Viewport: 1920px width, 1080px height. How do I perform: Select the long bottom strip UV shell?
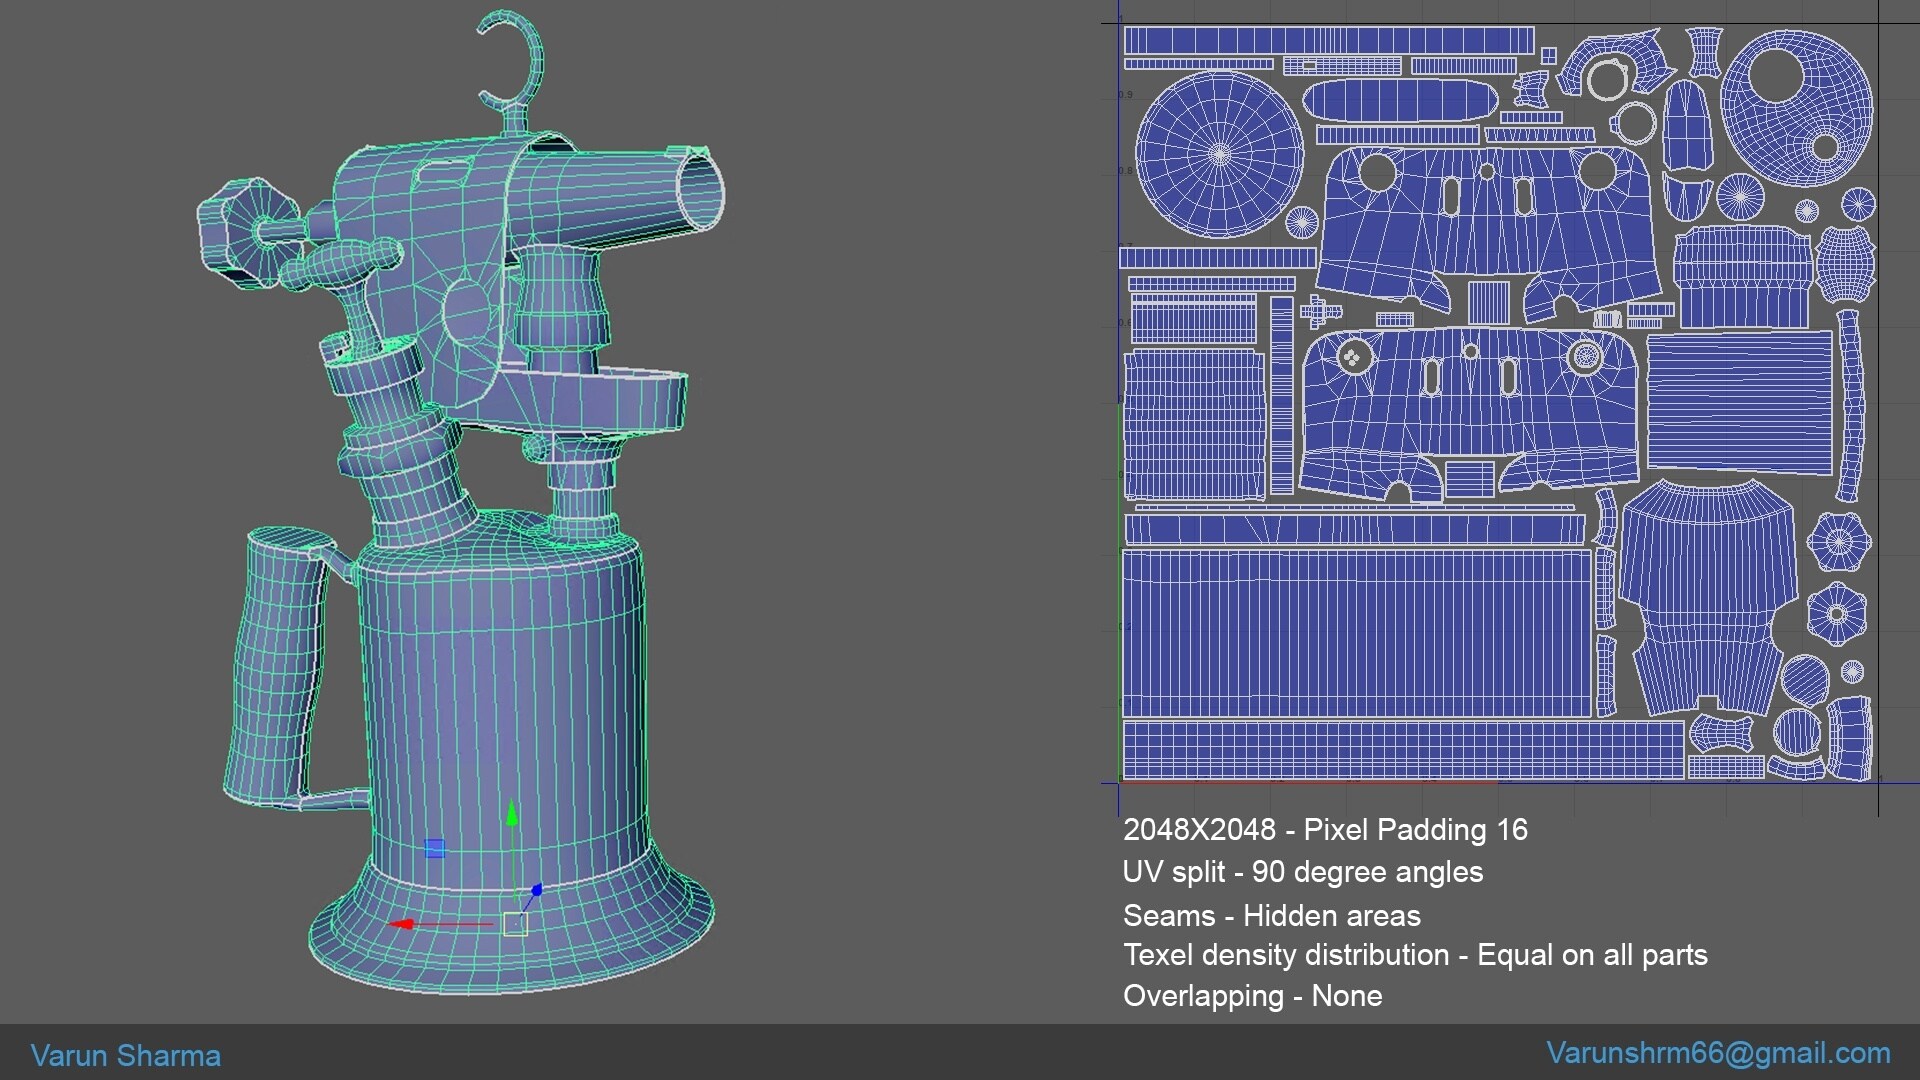1403,751
